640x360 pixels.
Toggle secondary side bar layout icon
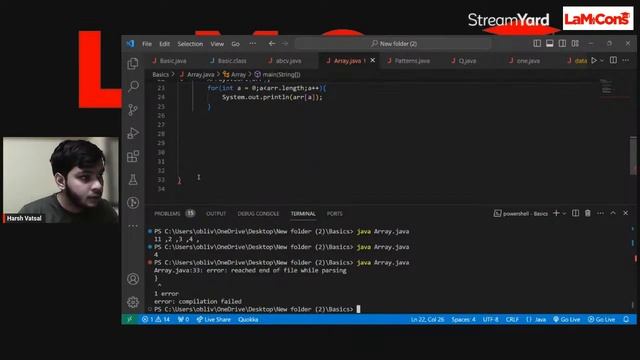[x=562, y=43]
